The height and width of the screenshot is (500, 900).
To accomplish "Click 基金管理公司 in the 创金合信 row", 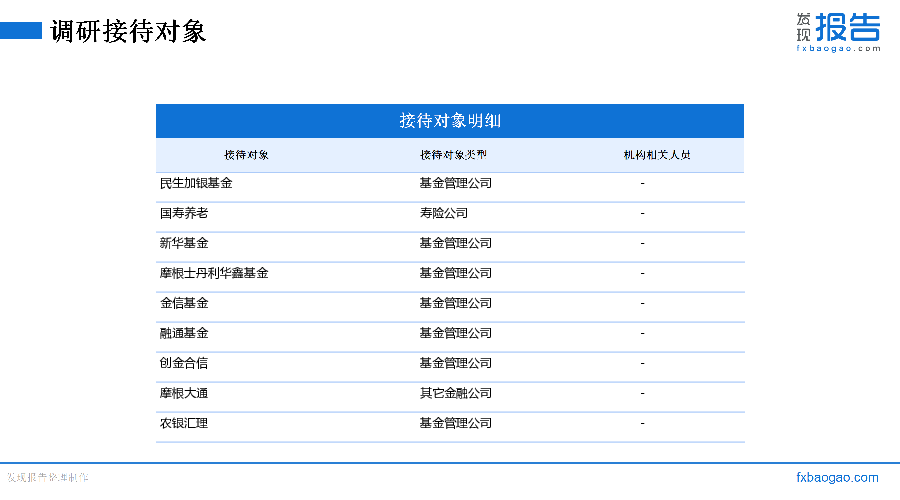I will click(456, 363).
